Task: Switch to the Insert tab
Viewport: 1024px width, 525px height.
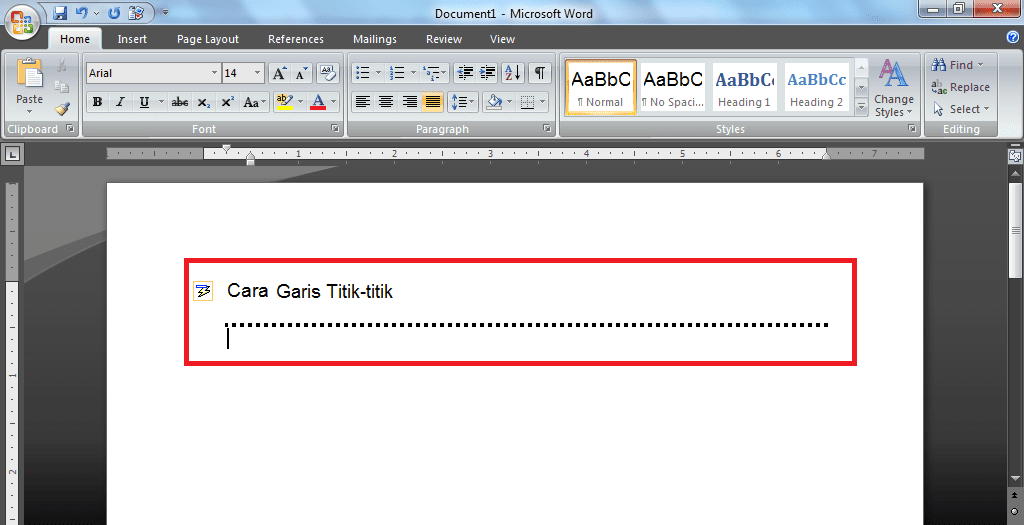Action: tap(132, 39)
